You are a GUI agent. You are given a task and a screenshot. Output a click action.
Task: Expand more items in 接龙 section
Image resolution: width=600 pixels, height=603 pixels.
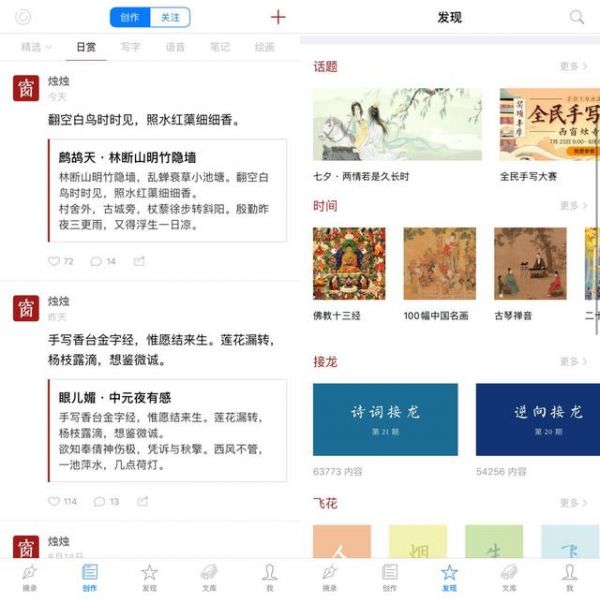573,361
